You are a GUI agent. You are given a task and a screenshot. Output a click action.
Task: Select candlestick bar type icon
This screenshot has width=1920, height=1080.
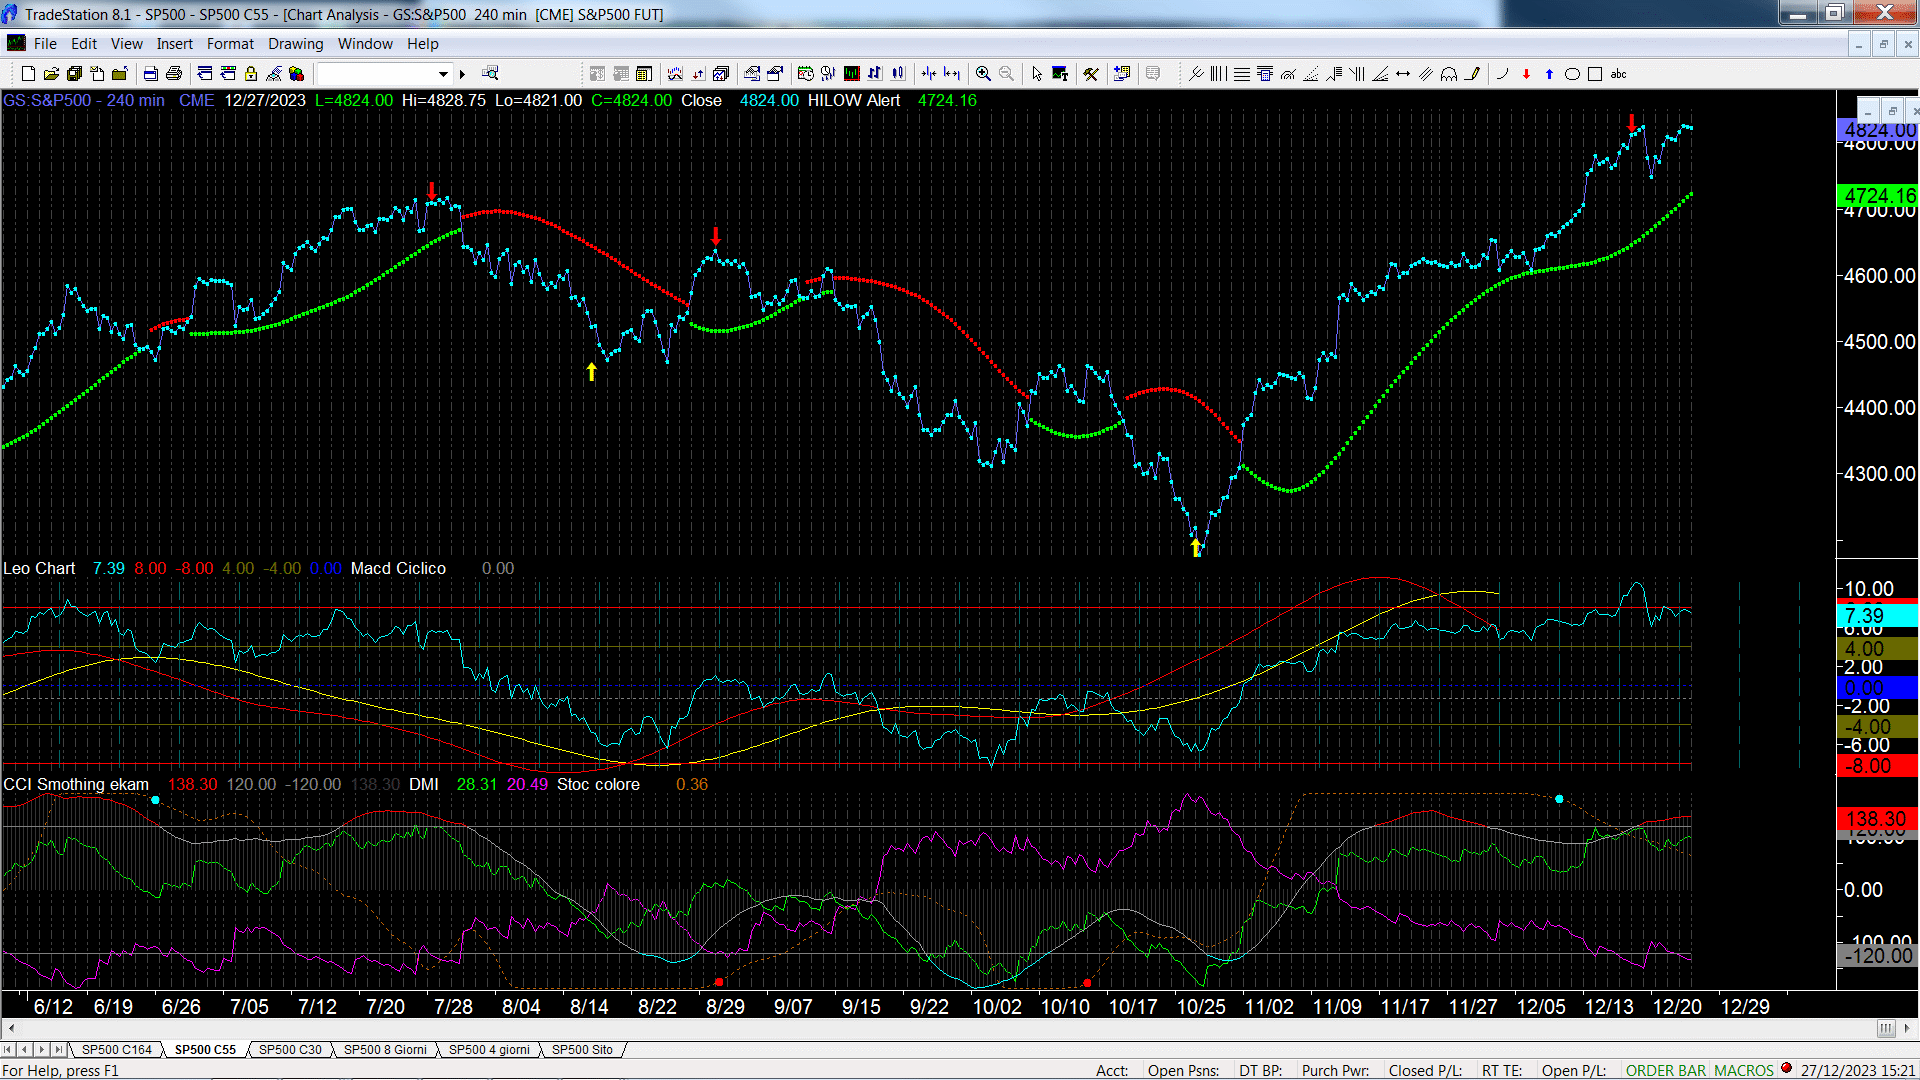pyautogui.click(x=898, y=73)
